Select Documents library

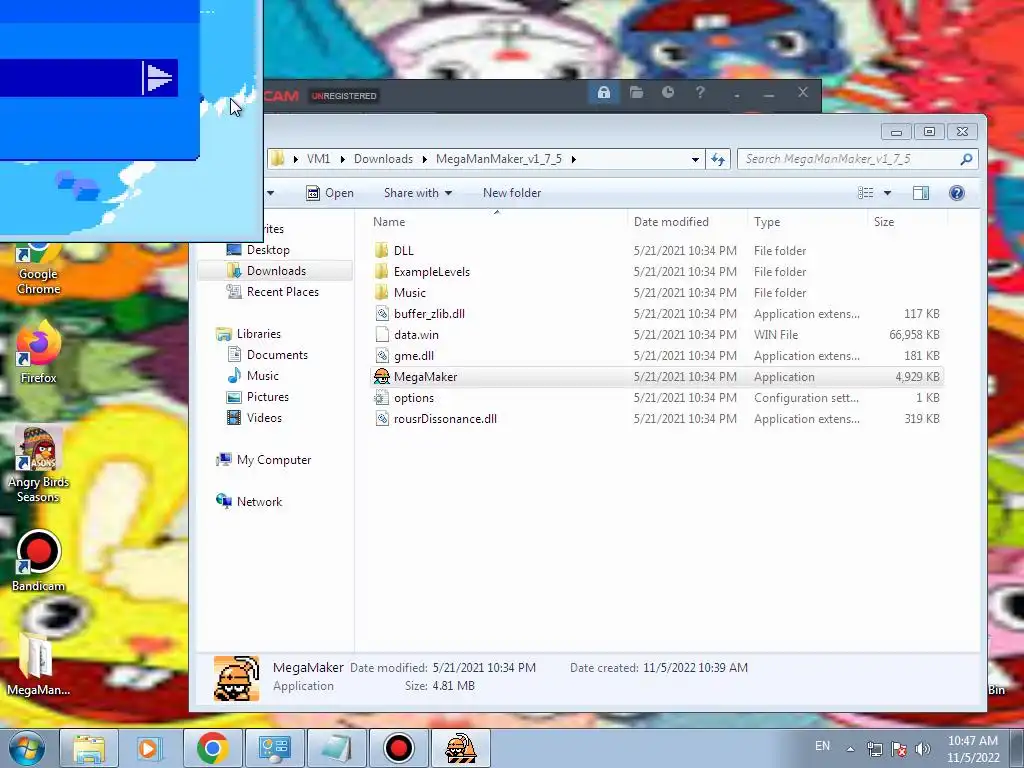pyautogui.click(x=276, y=355)
